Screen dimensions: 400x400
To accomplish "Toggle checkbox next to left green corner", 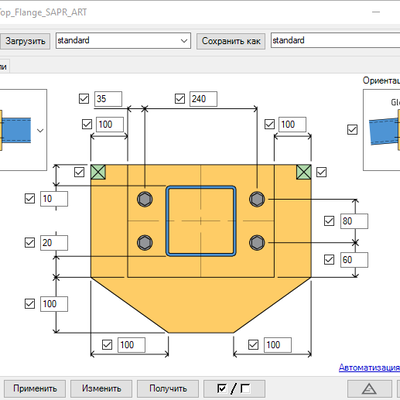I will click(79, 172).
